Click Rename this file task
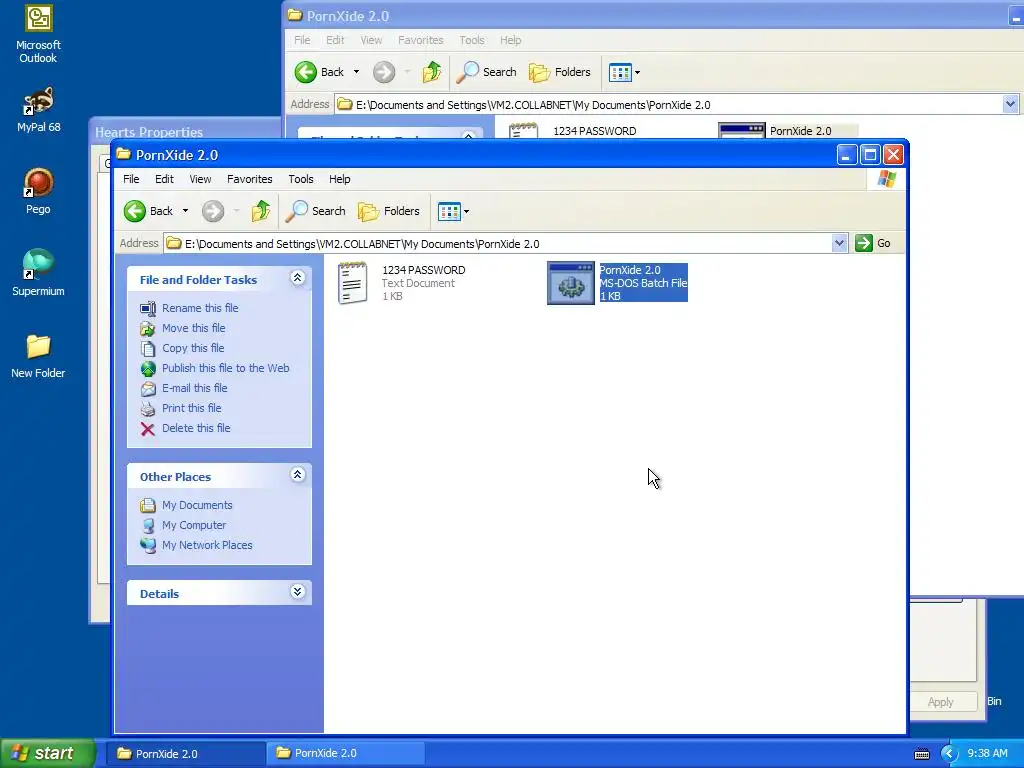This screenshot has width=1024, height=768. tap(200, 308)
